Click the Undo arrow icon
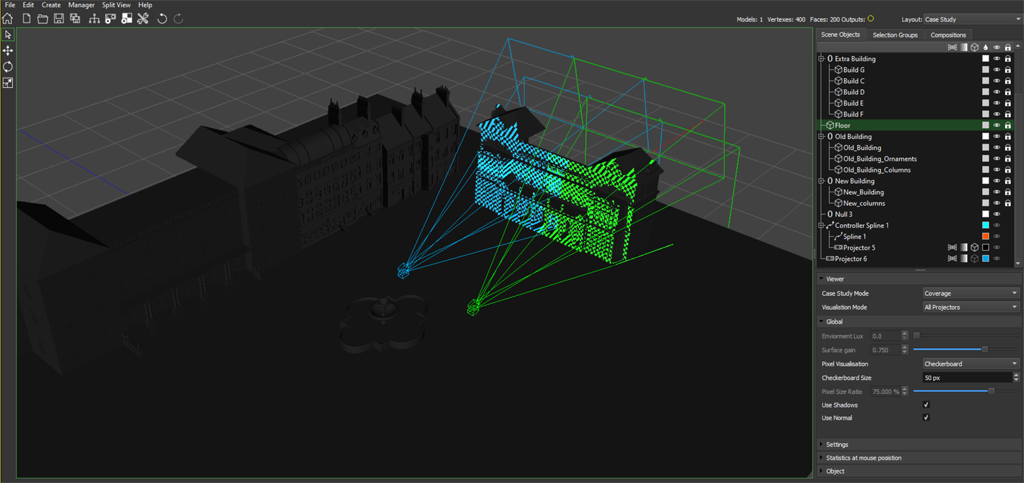The height and width of the screenshot is (483, 1024). 162,19
